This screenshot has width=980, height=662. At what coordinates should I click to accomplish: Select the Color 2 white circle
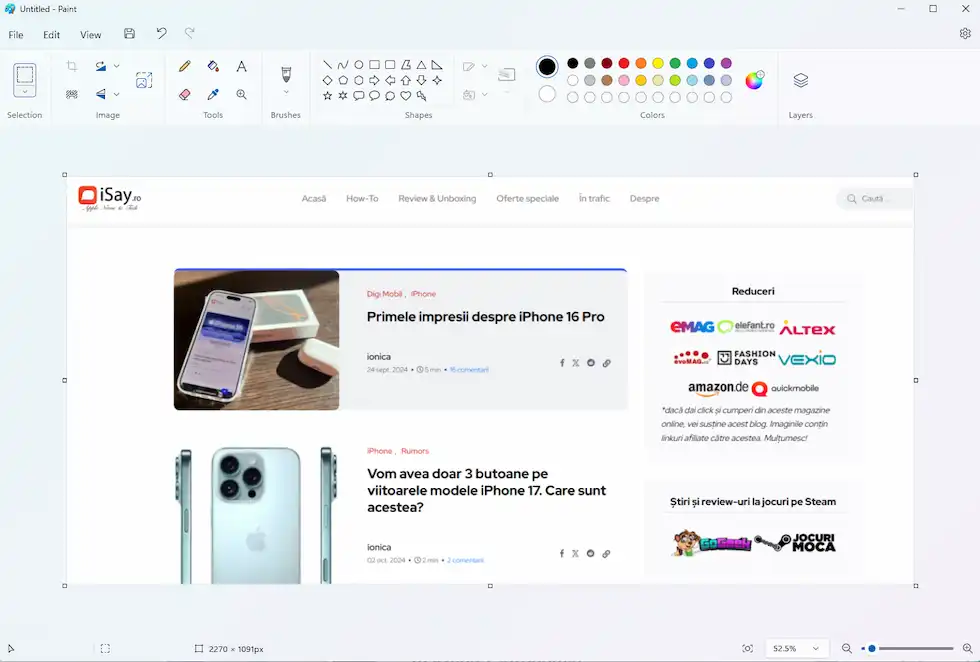point(547,94)
